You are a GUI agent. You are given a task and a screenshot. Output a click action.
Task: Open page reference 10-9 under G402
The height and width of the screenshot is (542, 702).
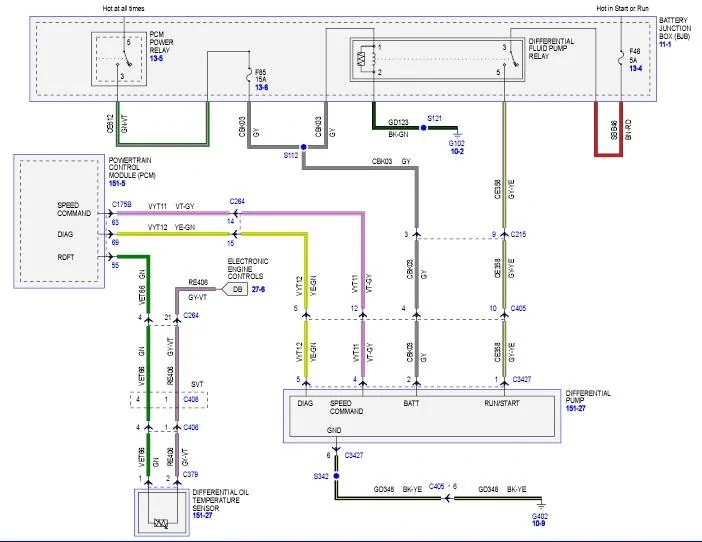tap(539, 523)
